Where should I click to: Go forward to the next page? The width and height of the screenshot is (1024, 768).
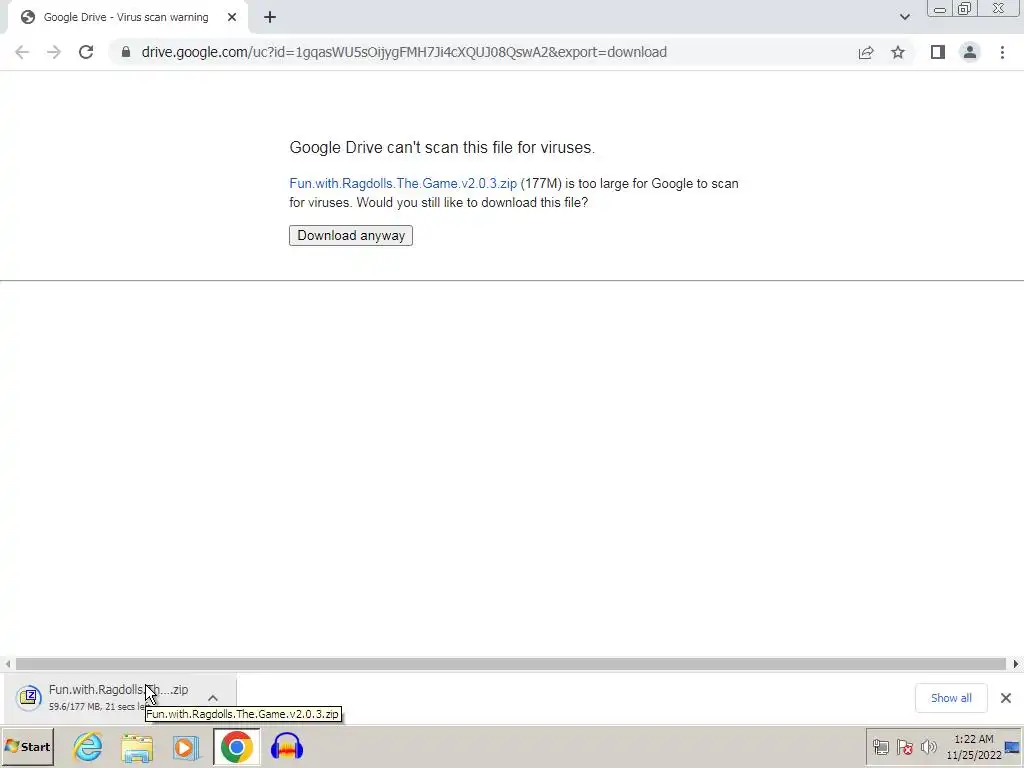coord(54,52)
